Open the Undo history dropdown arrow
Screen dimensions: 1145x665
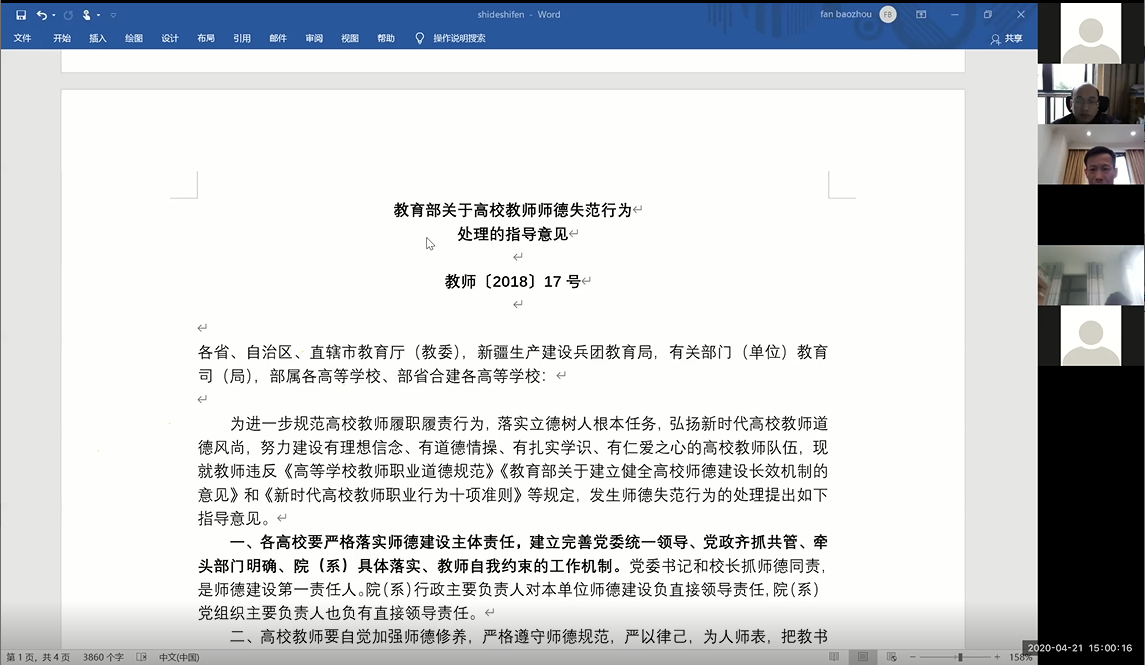(x=53, y=15)
